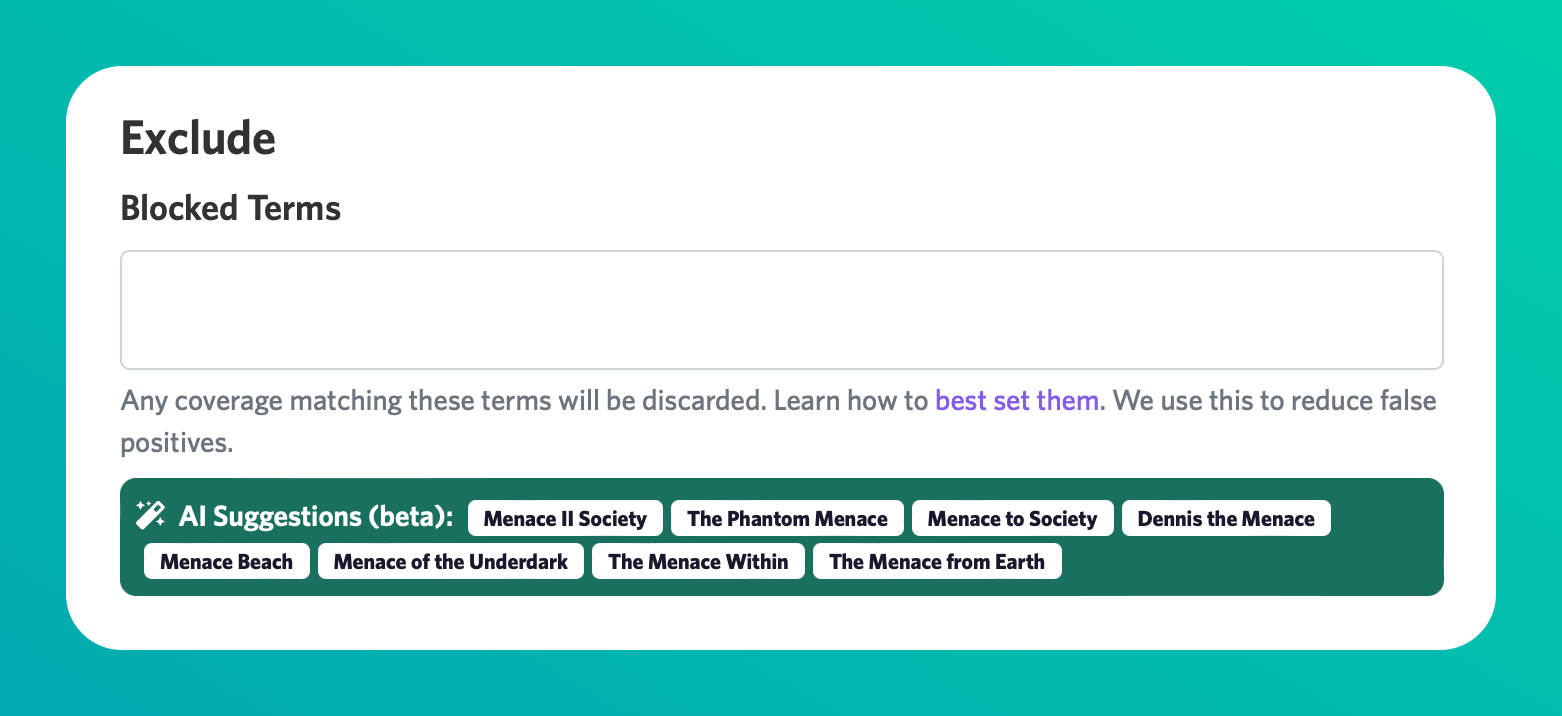Open the "best set them" help link
The image size is (1562, 716).
1016,400
